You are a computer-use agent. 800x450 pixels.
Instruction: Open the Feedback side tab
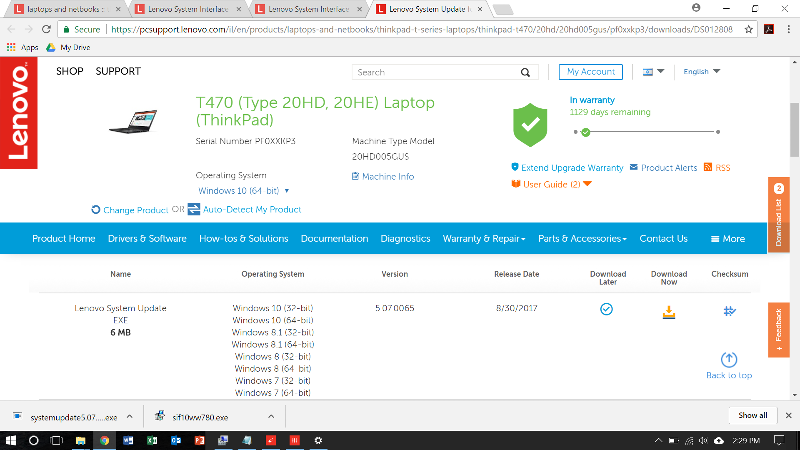click(779, 330)
